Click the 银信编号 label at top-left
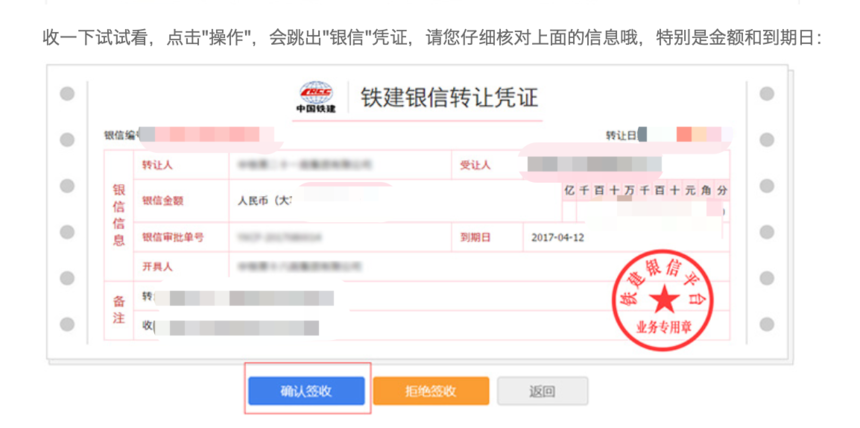Image resolution: width=860 pixels, height=428 pixels. click(121, 134)
